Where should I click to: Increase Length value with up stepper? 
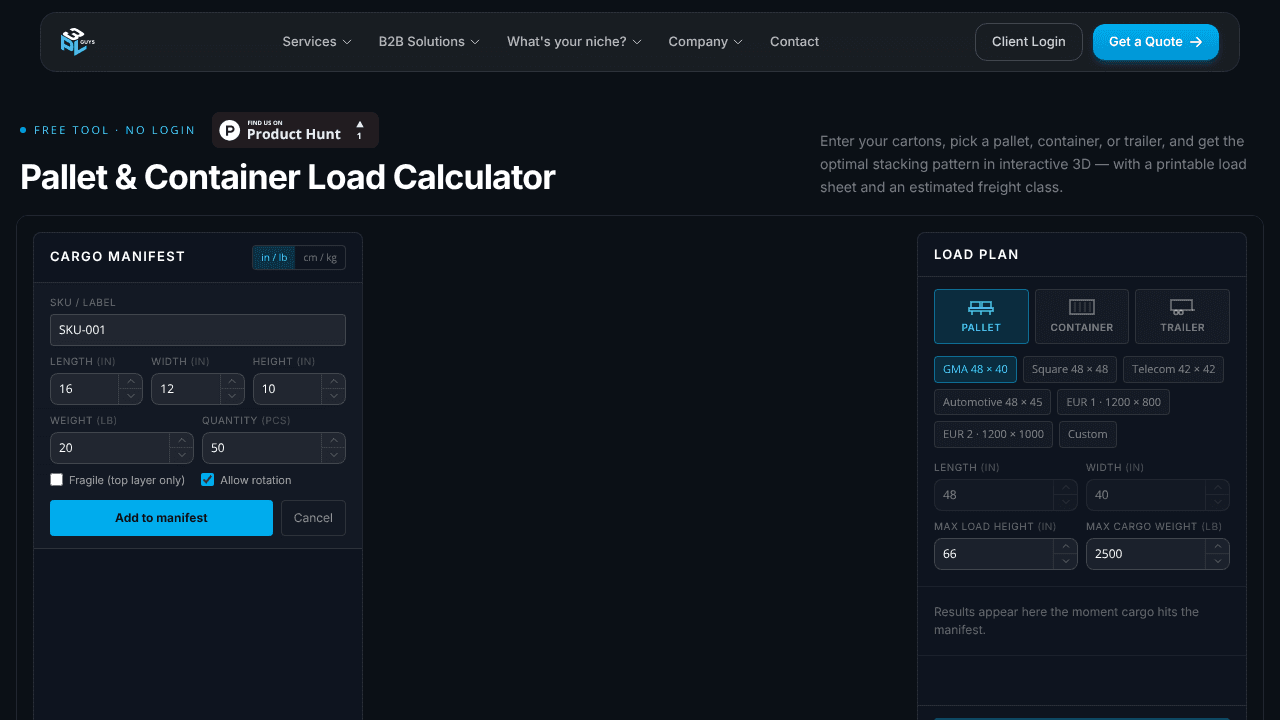pos(130,381)
